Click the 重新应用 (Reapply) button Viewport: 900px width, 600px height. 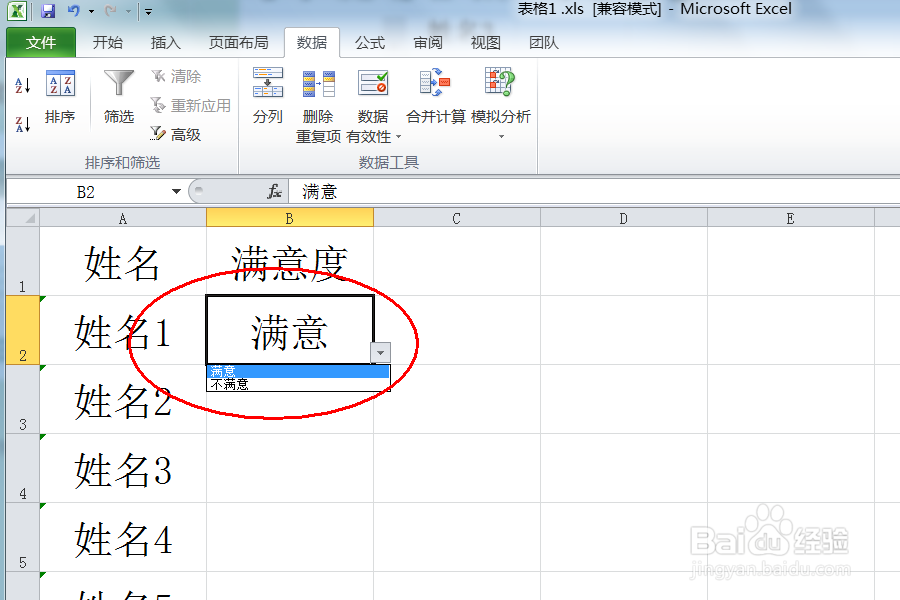pyautogui.click(x=189, y=106)
